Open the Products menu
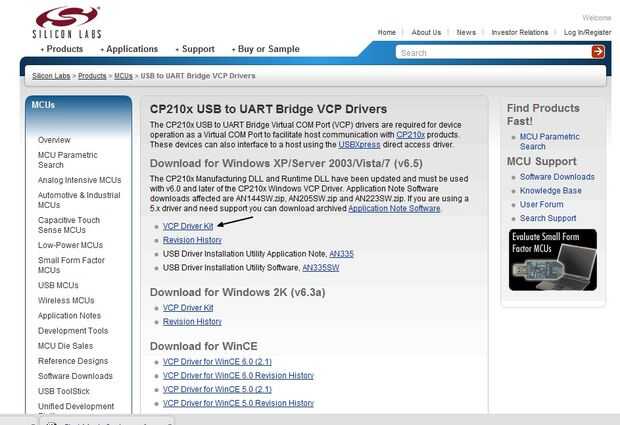 click(x=62, y=49)
